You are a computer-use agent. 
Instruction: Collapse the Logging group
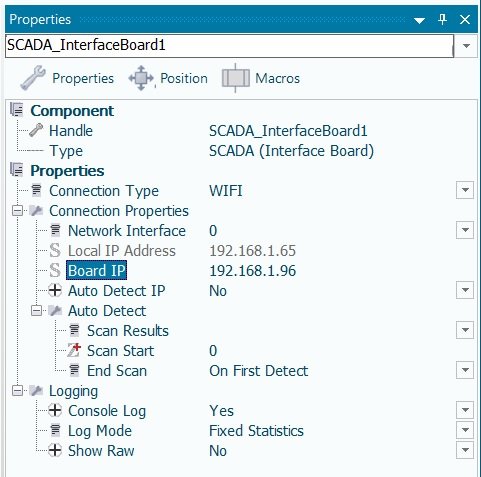(17, 391)
